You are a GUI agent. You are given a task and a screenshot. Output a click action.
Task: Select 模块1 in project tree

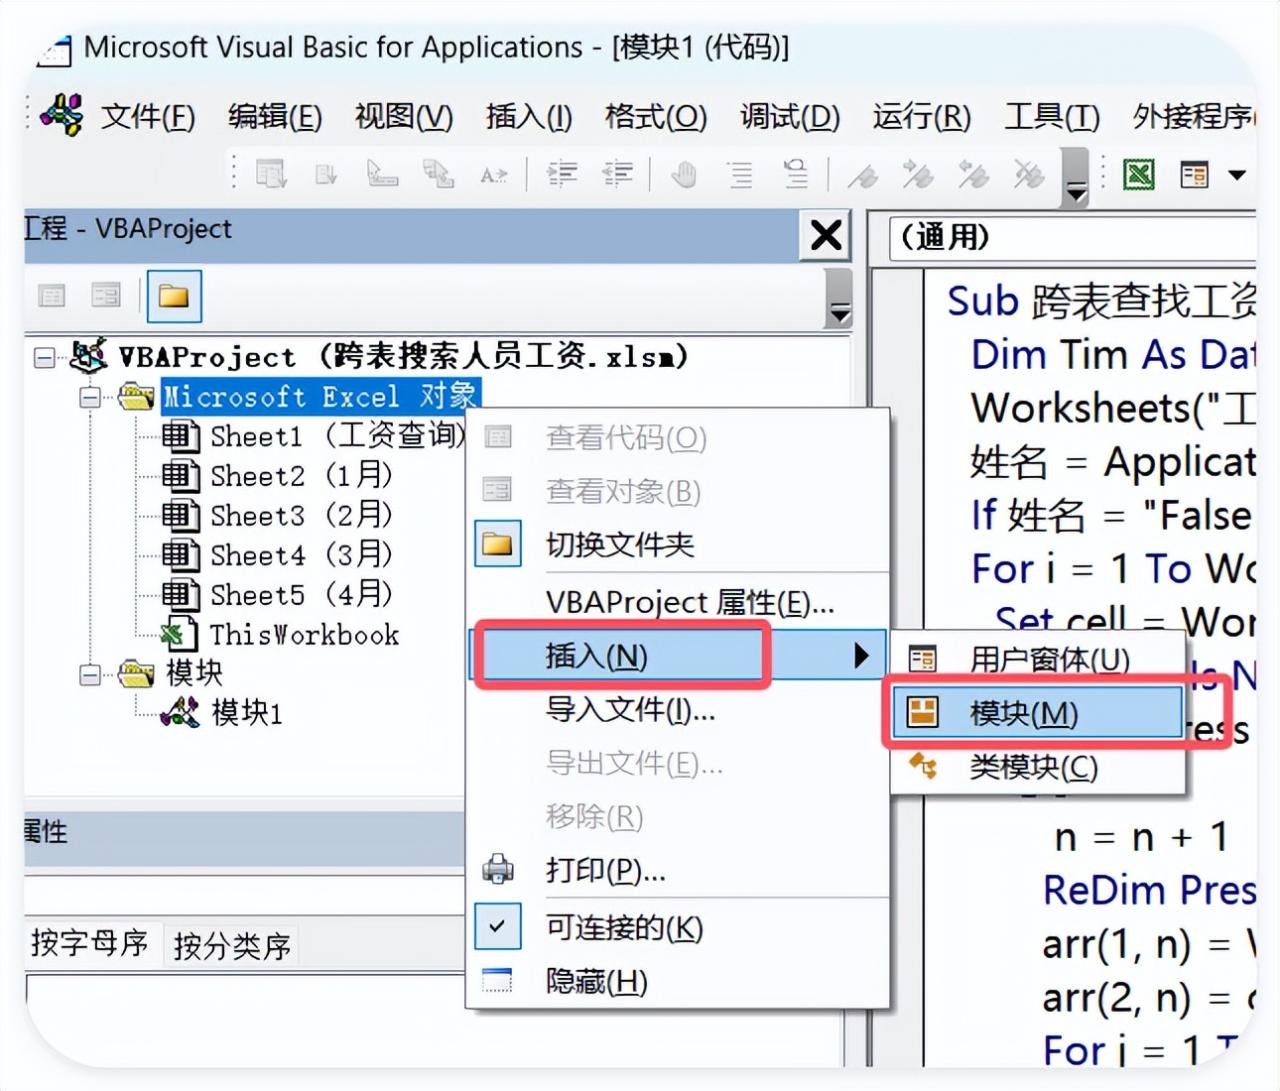(247, 713)
